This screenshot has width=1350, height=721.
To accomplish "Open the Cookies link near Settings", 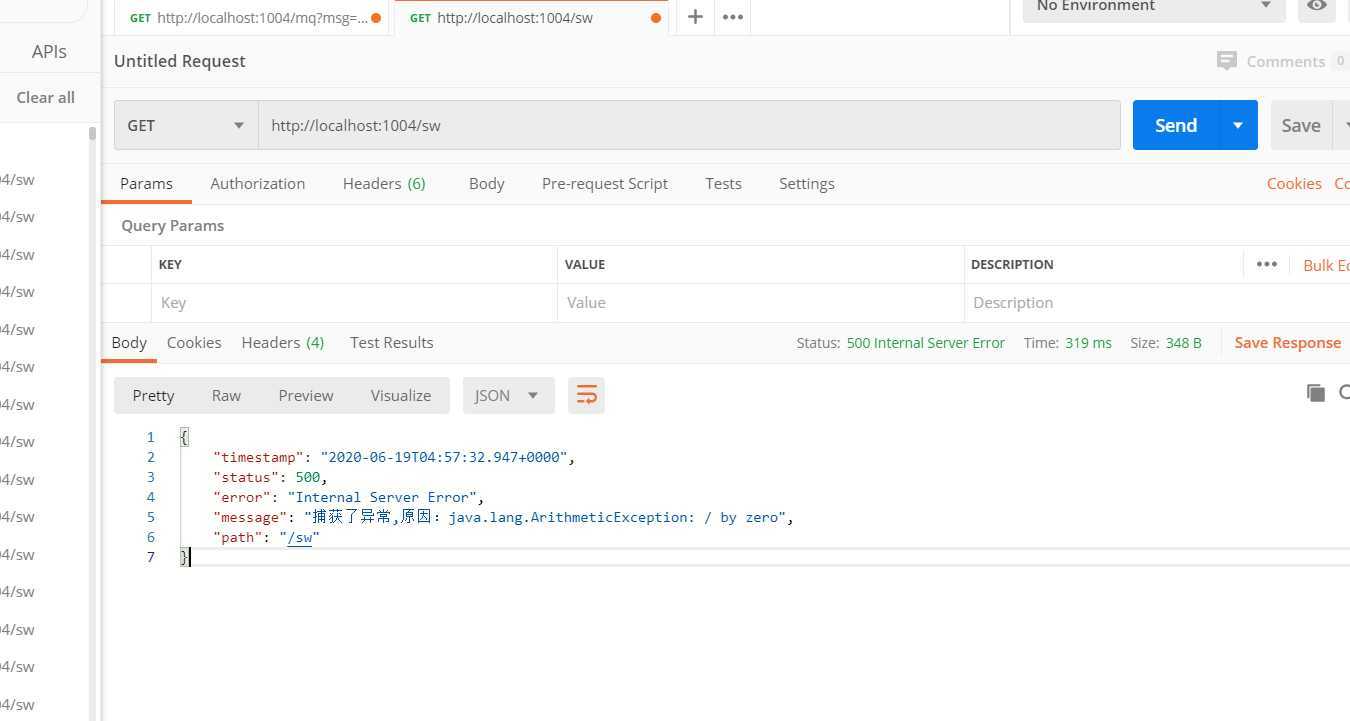I will tap(1294, 183).
